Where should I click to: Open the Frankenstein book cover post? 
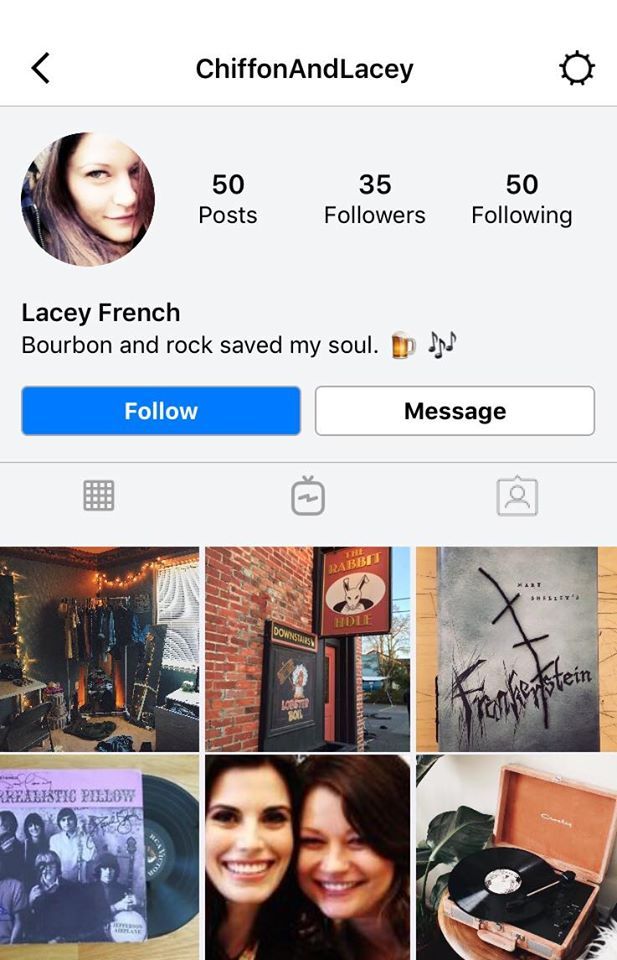pos(517,649)
